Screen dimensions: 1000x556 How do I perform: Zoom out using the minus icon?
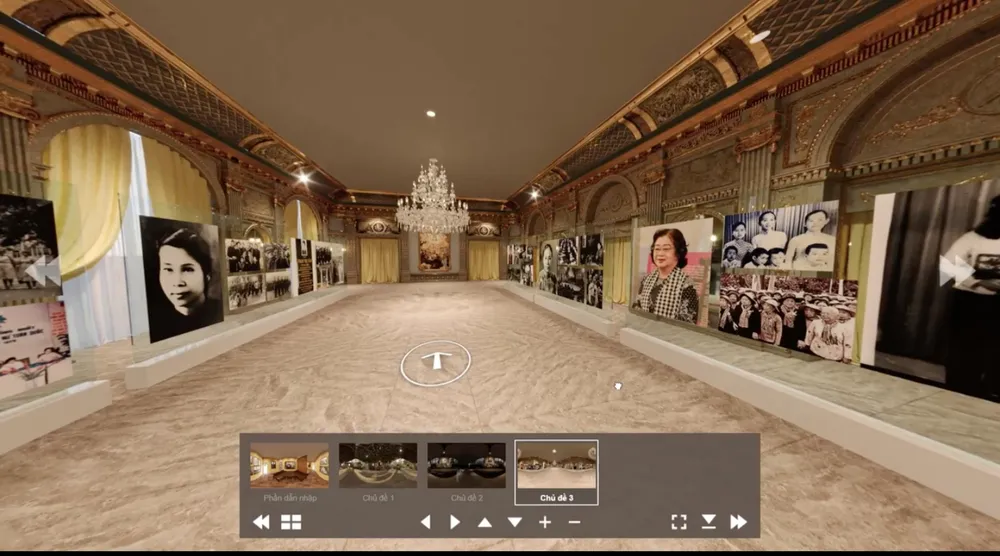(574, 522)
